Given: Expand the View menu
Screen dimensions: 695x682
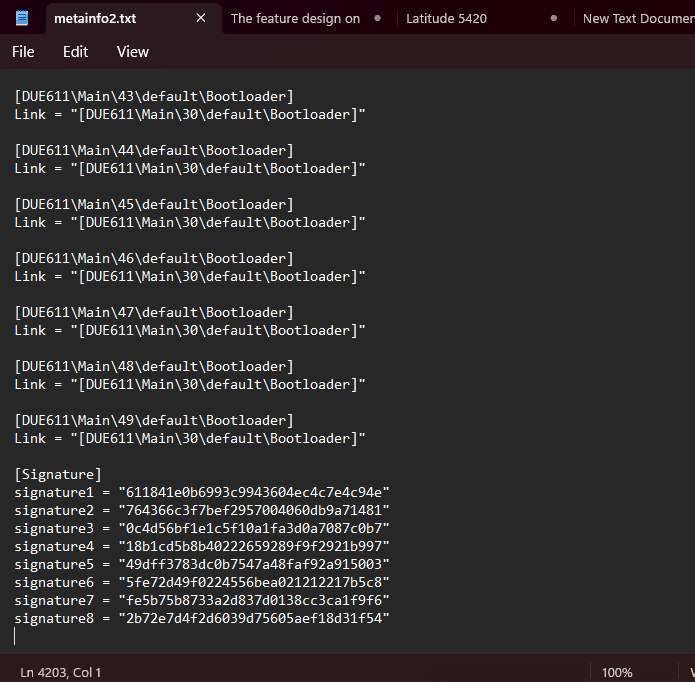Looking at the screenshot, I should (x=132, y=52).
